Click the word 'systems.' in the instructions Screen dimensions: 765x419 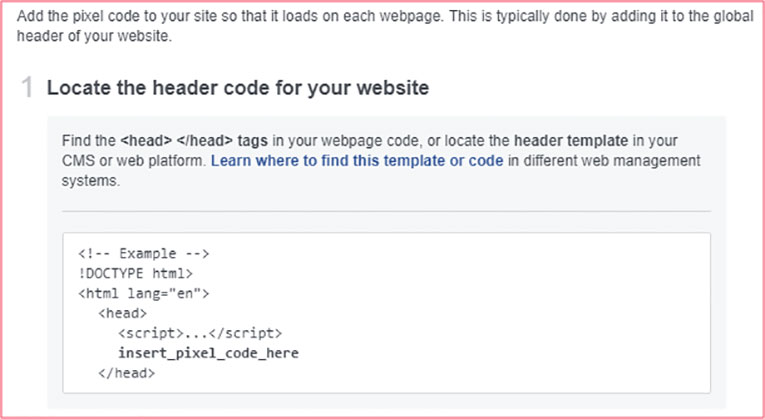(x=91, y=181)
